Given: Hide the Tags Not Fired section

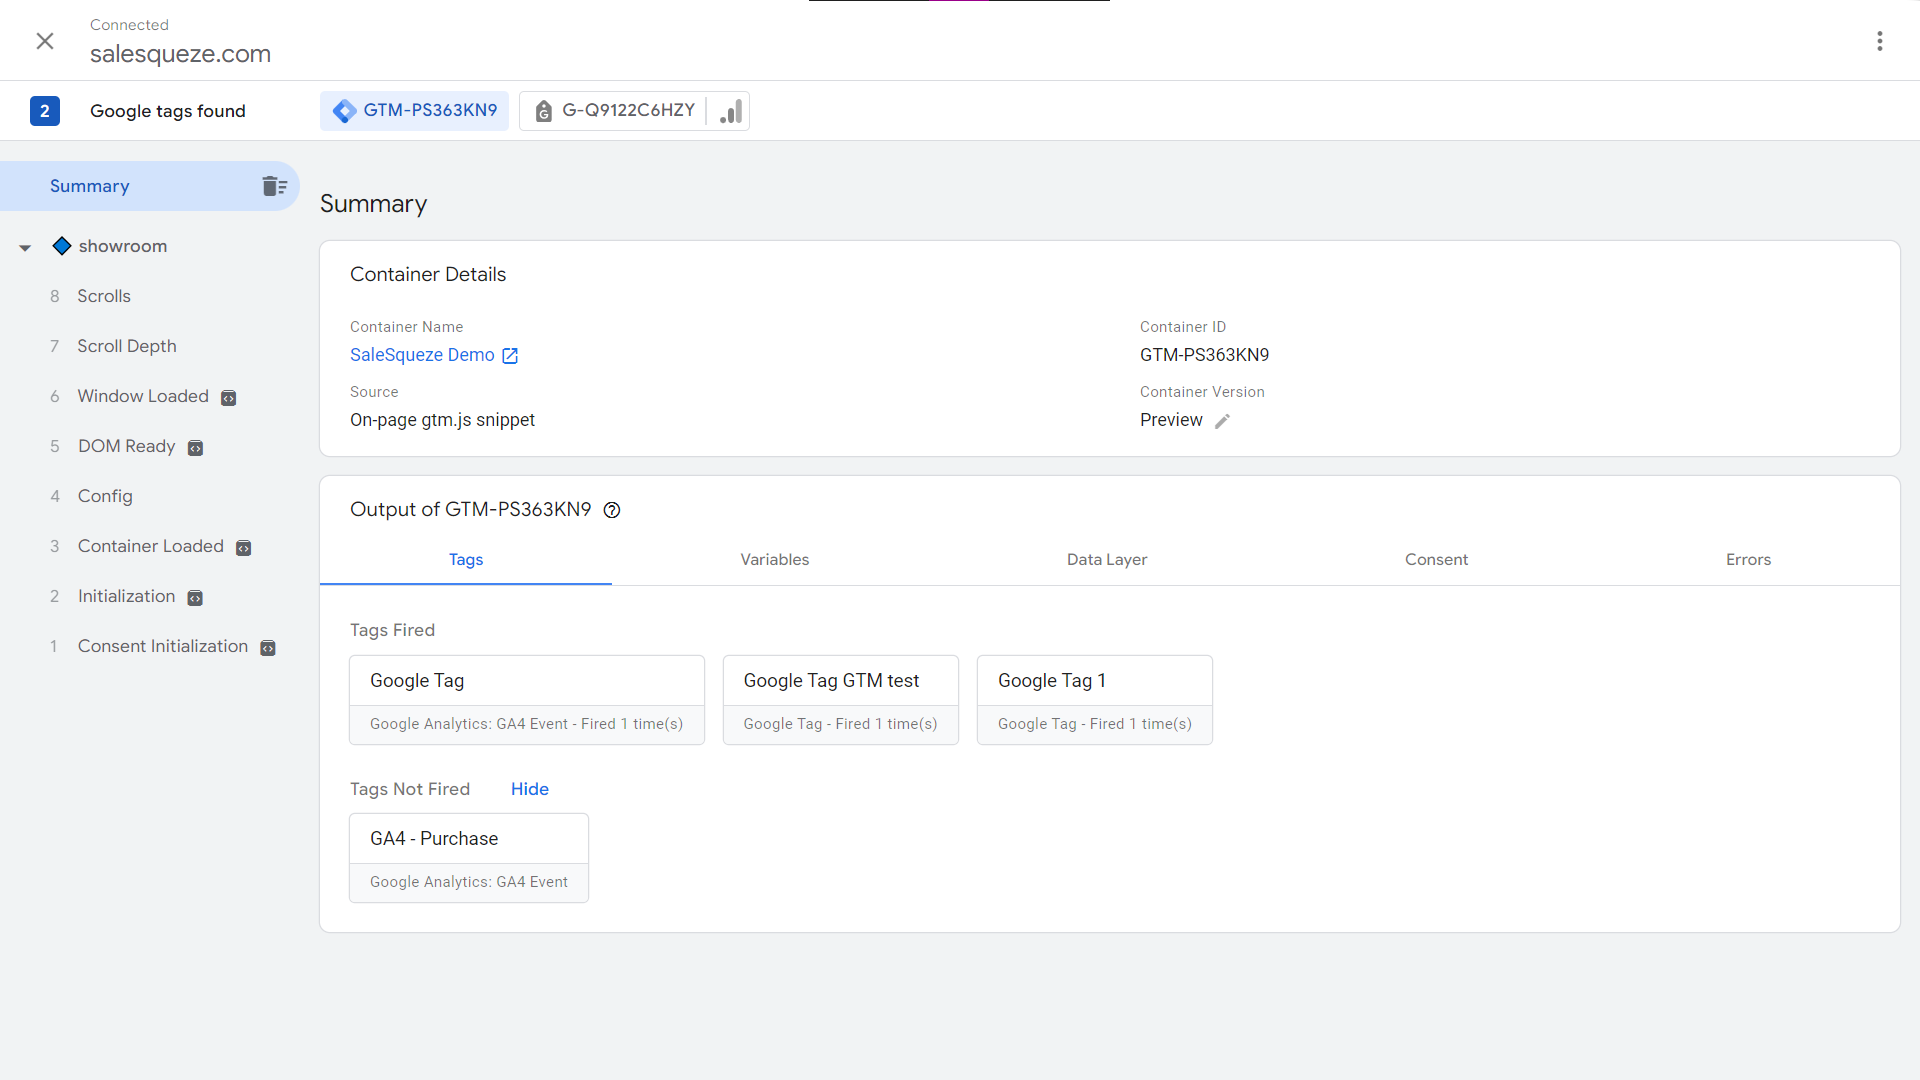Looking at the screenshot, I should [529, 789].
